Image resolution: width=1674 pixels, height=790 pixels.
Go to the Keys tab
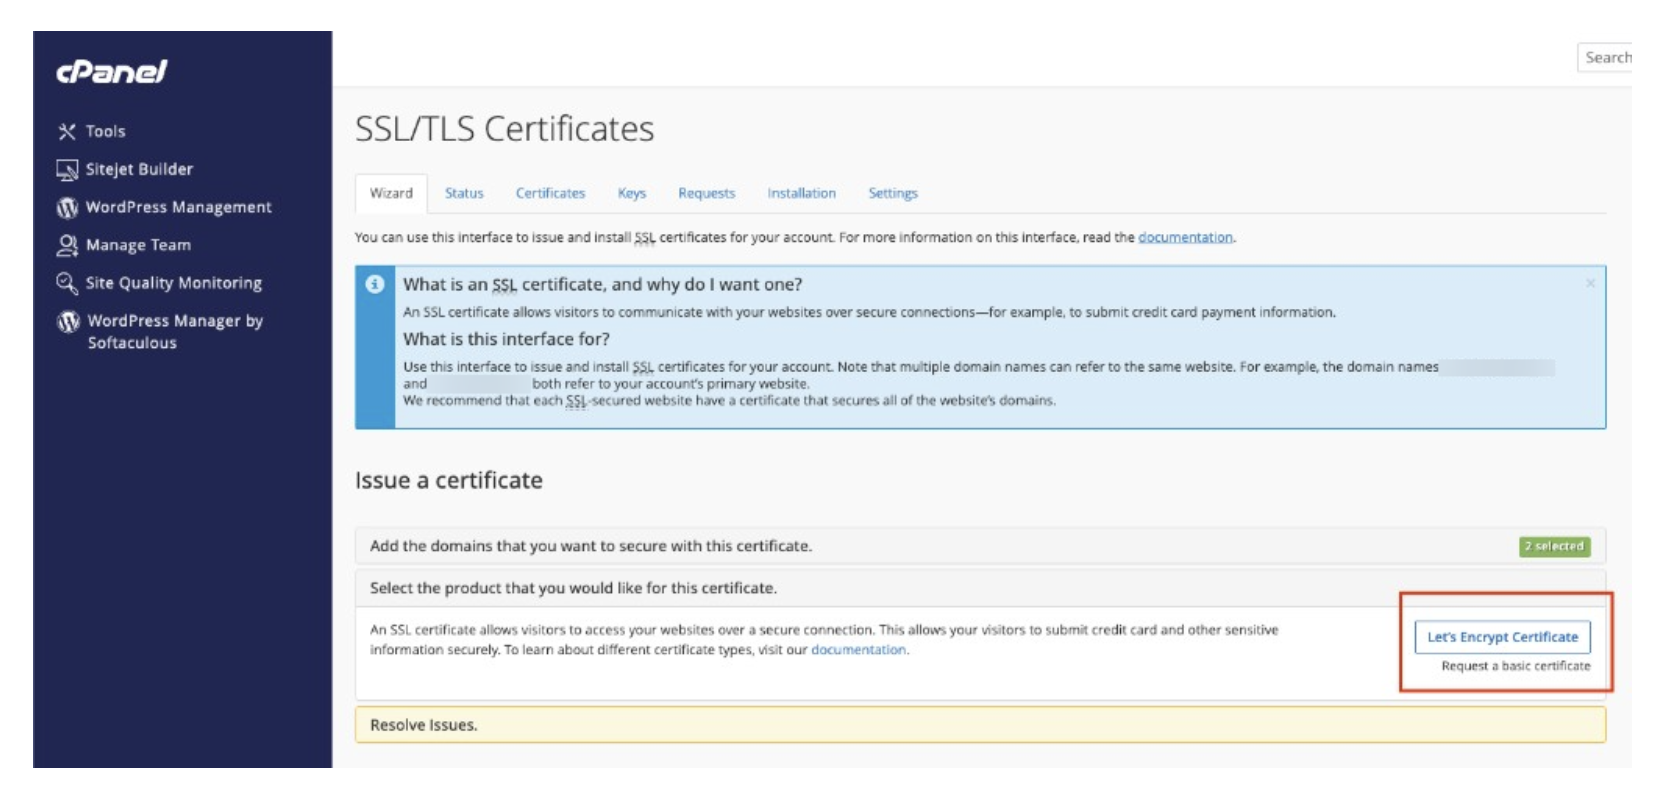point(631,194)
